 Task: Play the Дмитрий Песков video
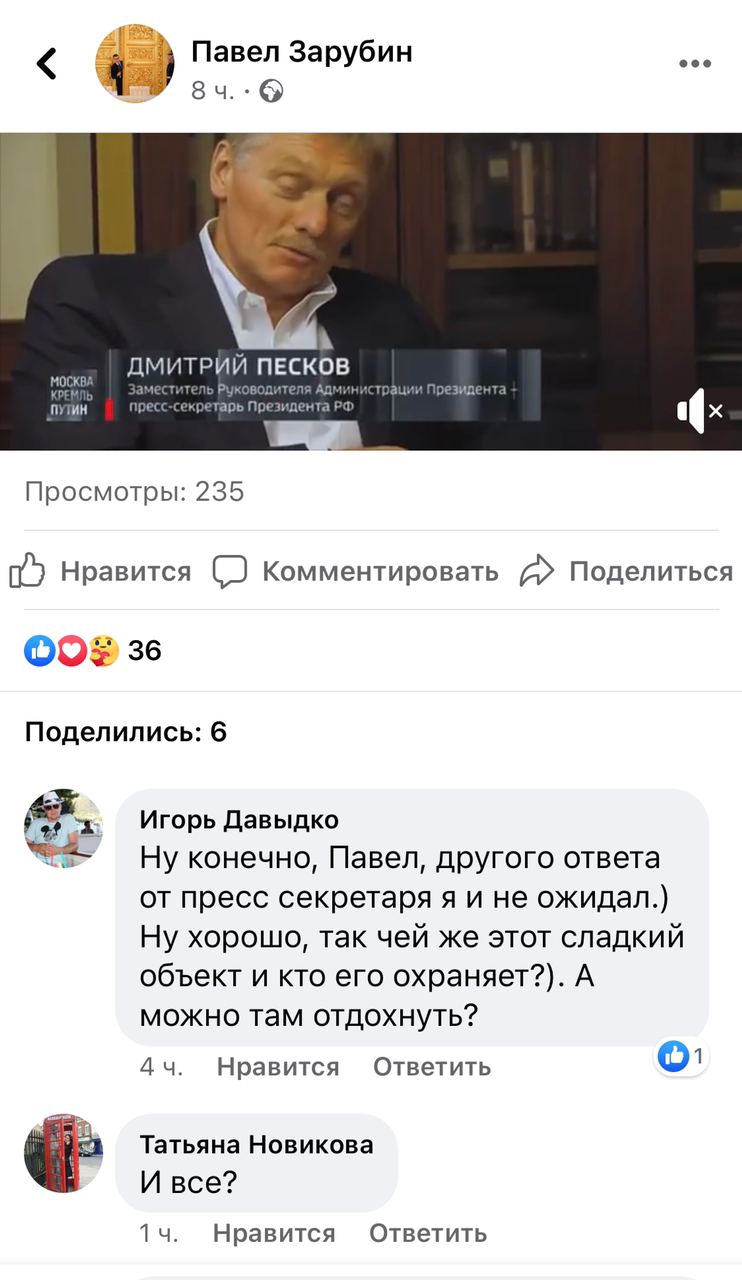[371, 291]
